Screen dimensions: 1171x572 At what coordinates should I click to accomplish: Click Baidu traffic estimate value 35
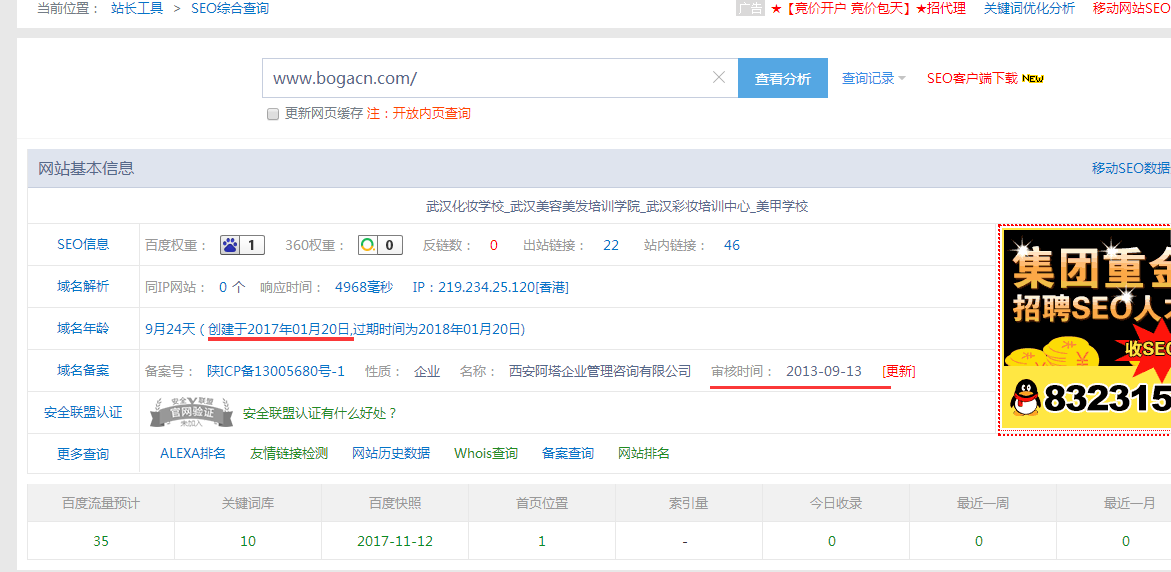pos(101,541)
